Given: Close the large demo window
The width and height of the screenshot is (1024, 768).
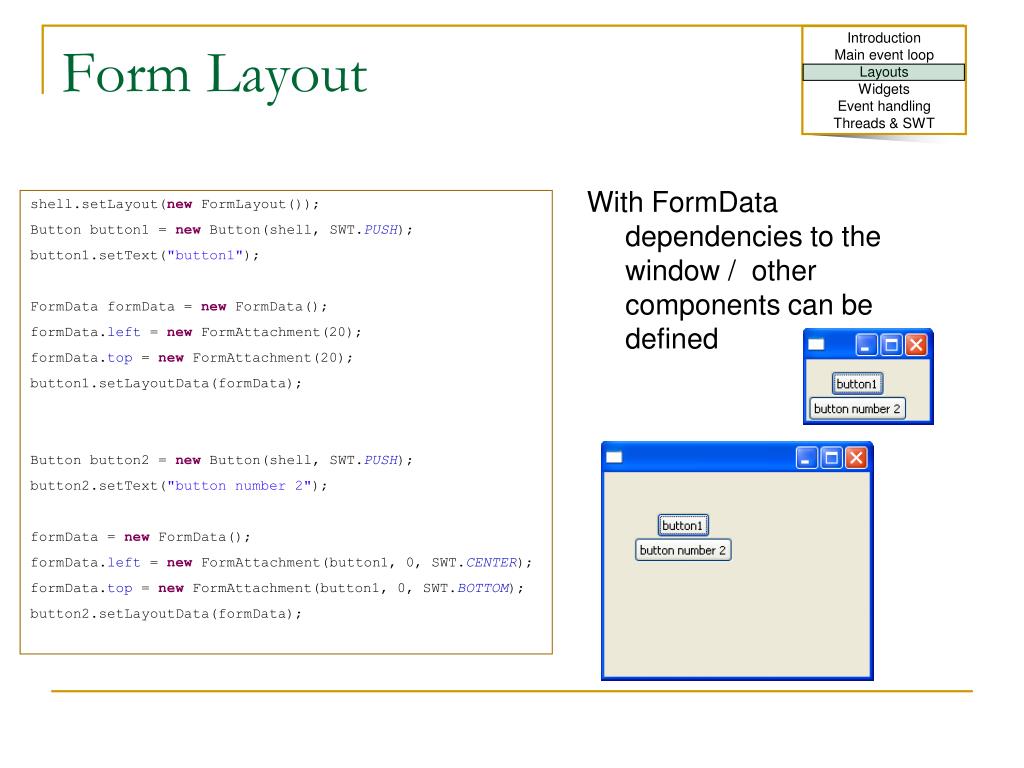Looking at the screenshot, I should point(856,458).
